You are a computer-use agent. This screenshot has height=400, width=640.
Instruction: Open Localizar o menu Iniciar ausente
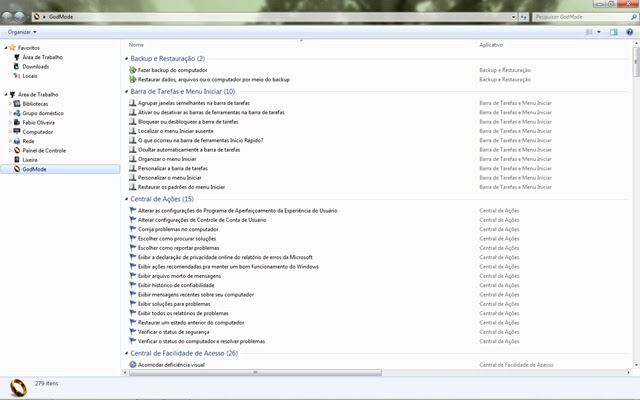(x=176, y=131)
